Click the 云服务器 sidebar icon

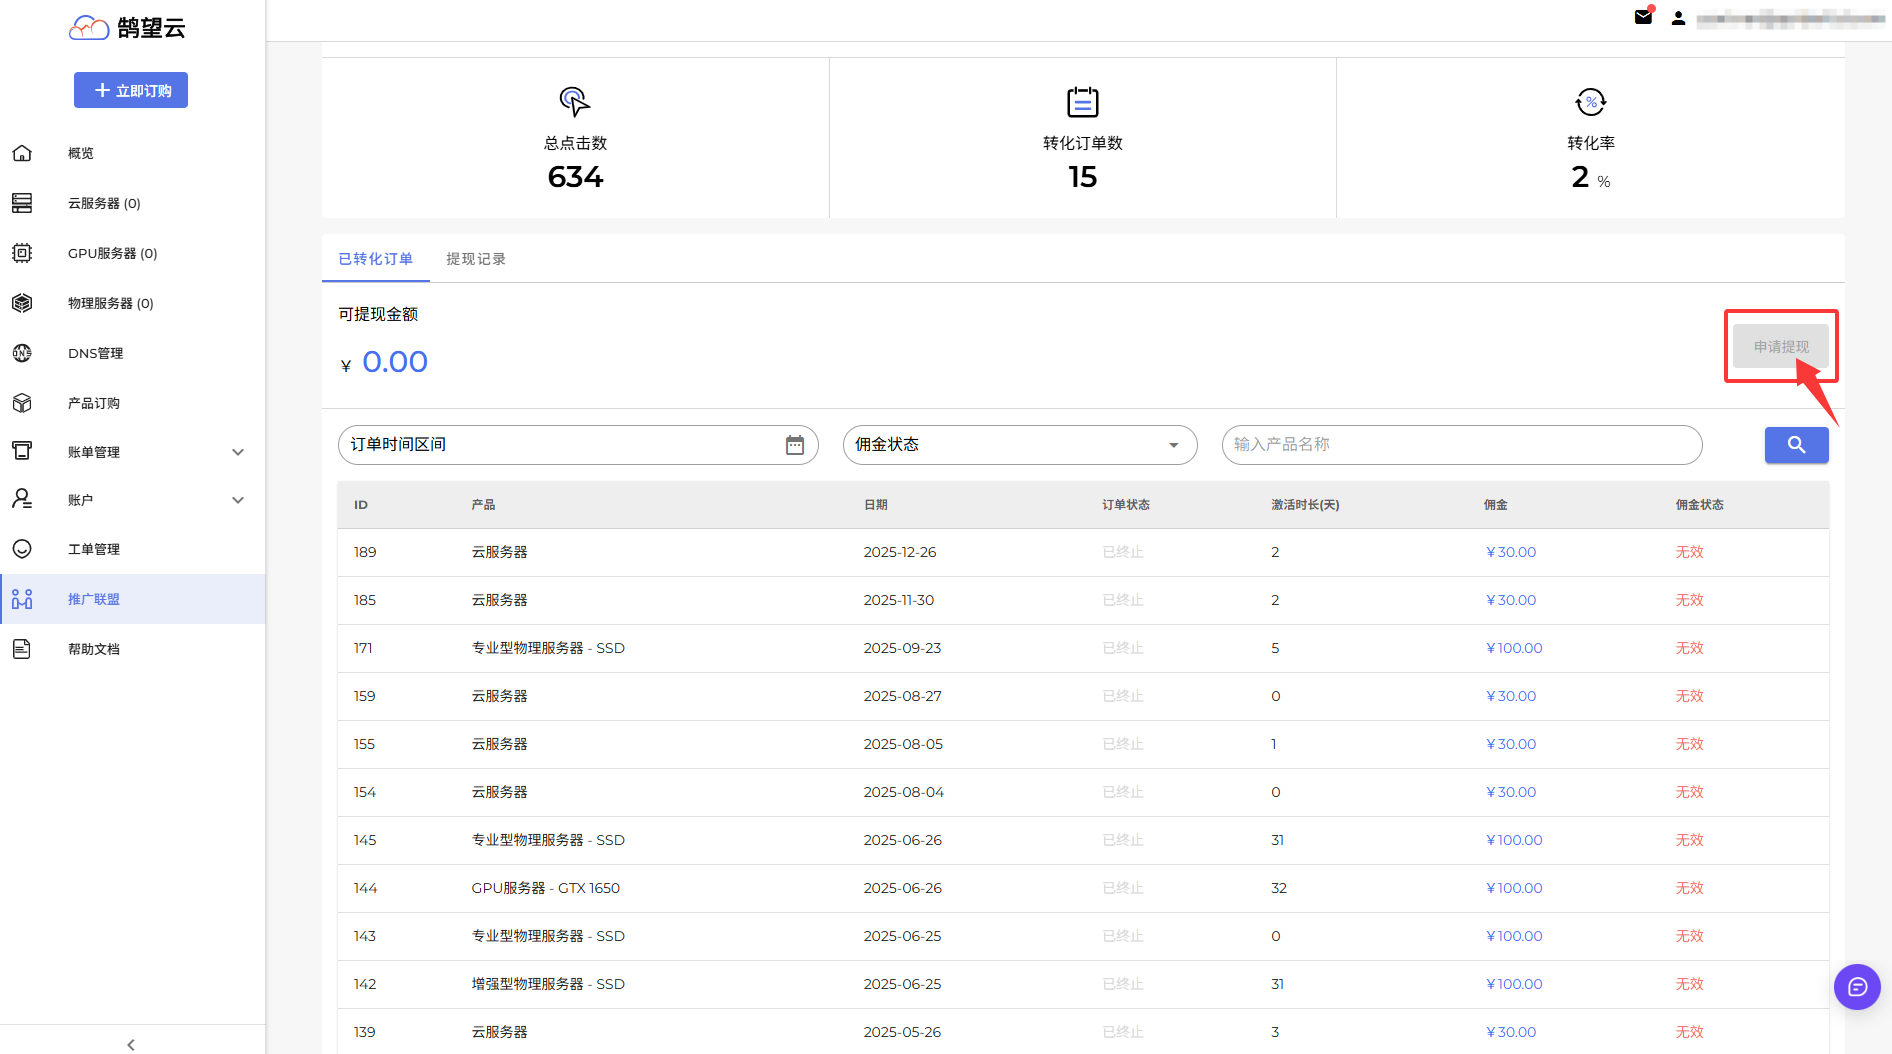pyautogui.click(x=22, y=203)
